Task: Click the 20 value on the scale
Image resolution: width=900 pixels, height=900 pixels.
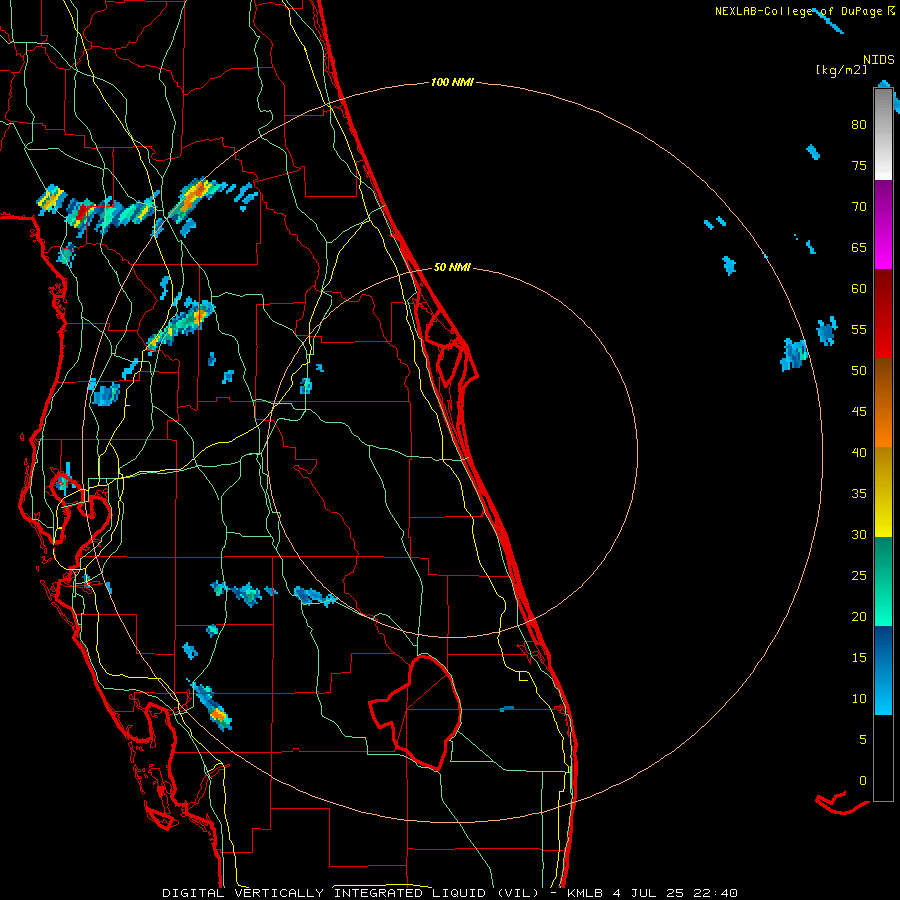Action: pos(859,616)
